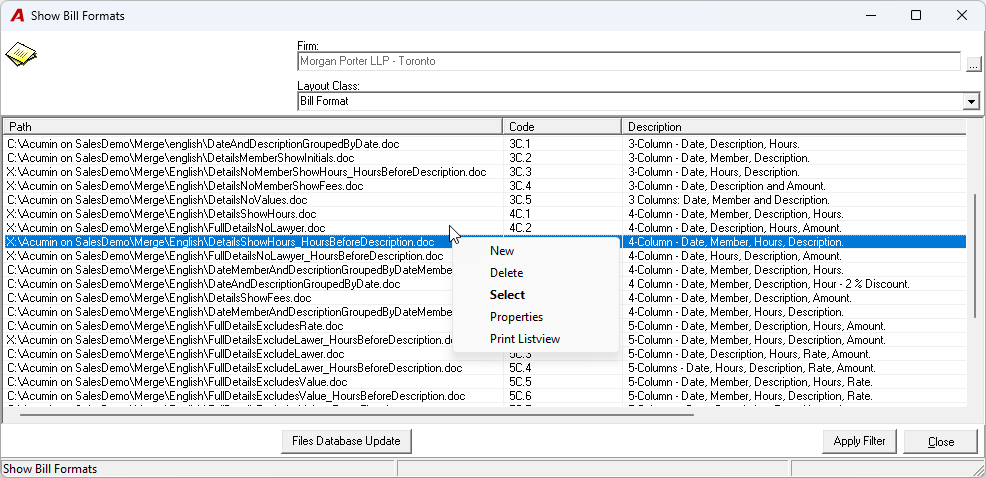Click '3-Column - Date, Member, Description.' cell

(719, 158)
